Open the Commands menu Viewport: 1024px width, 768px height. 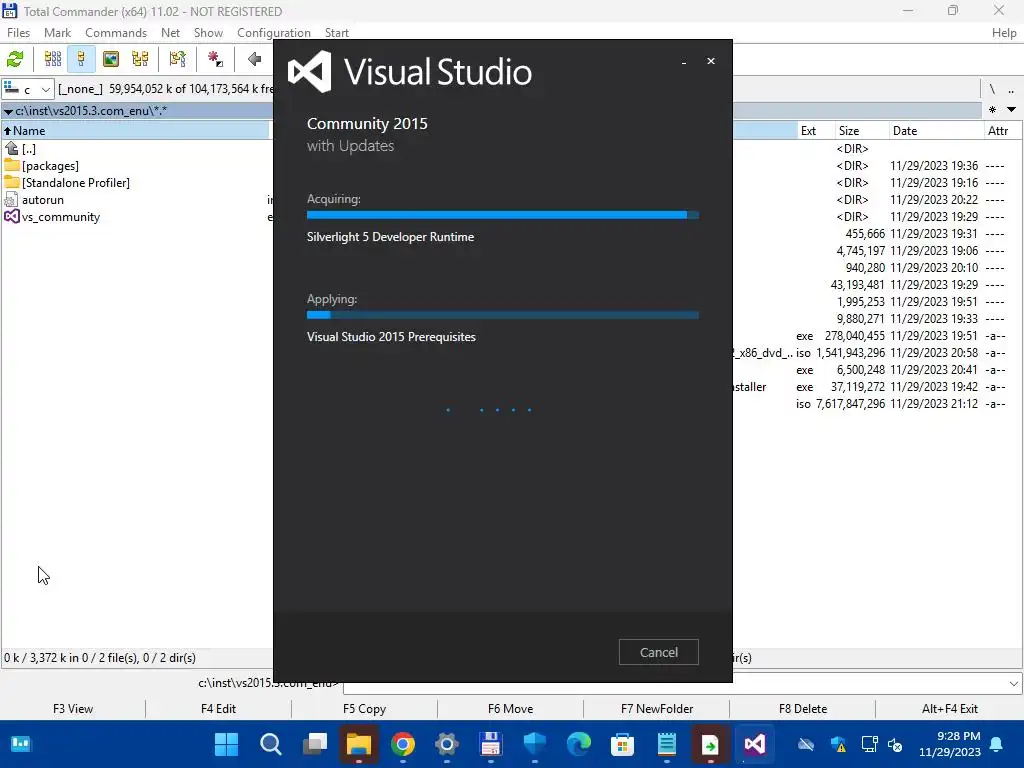(x=116, y=33)
